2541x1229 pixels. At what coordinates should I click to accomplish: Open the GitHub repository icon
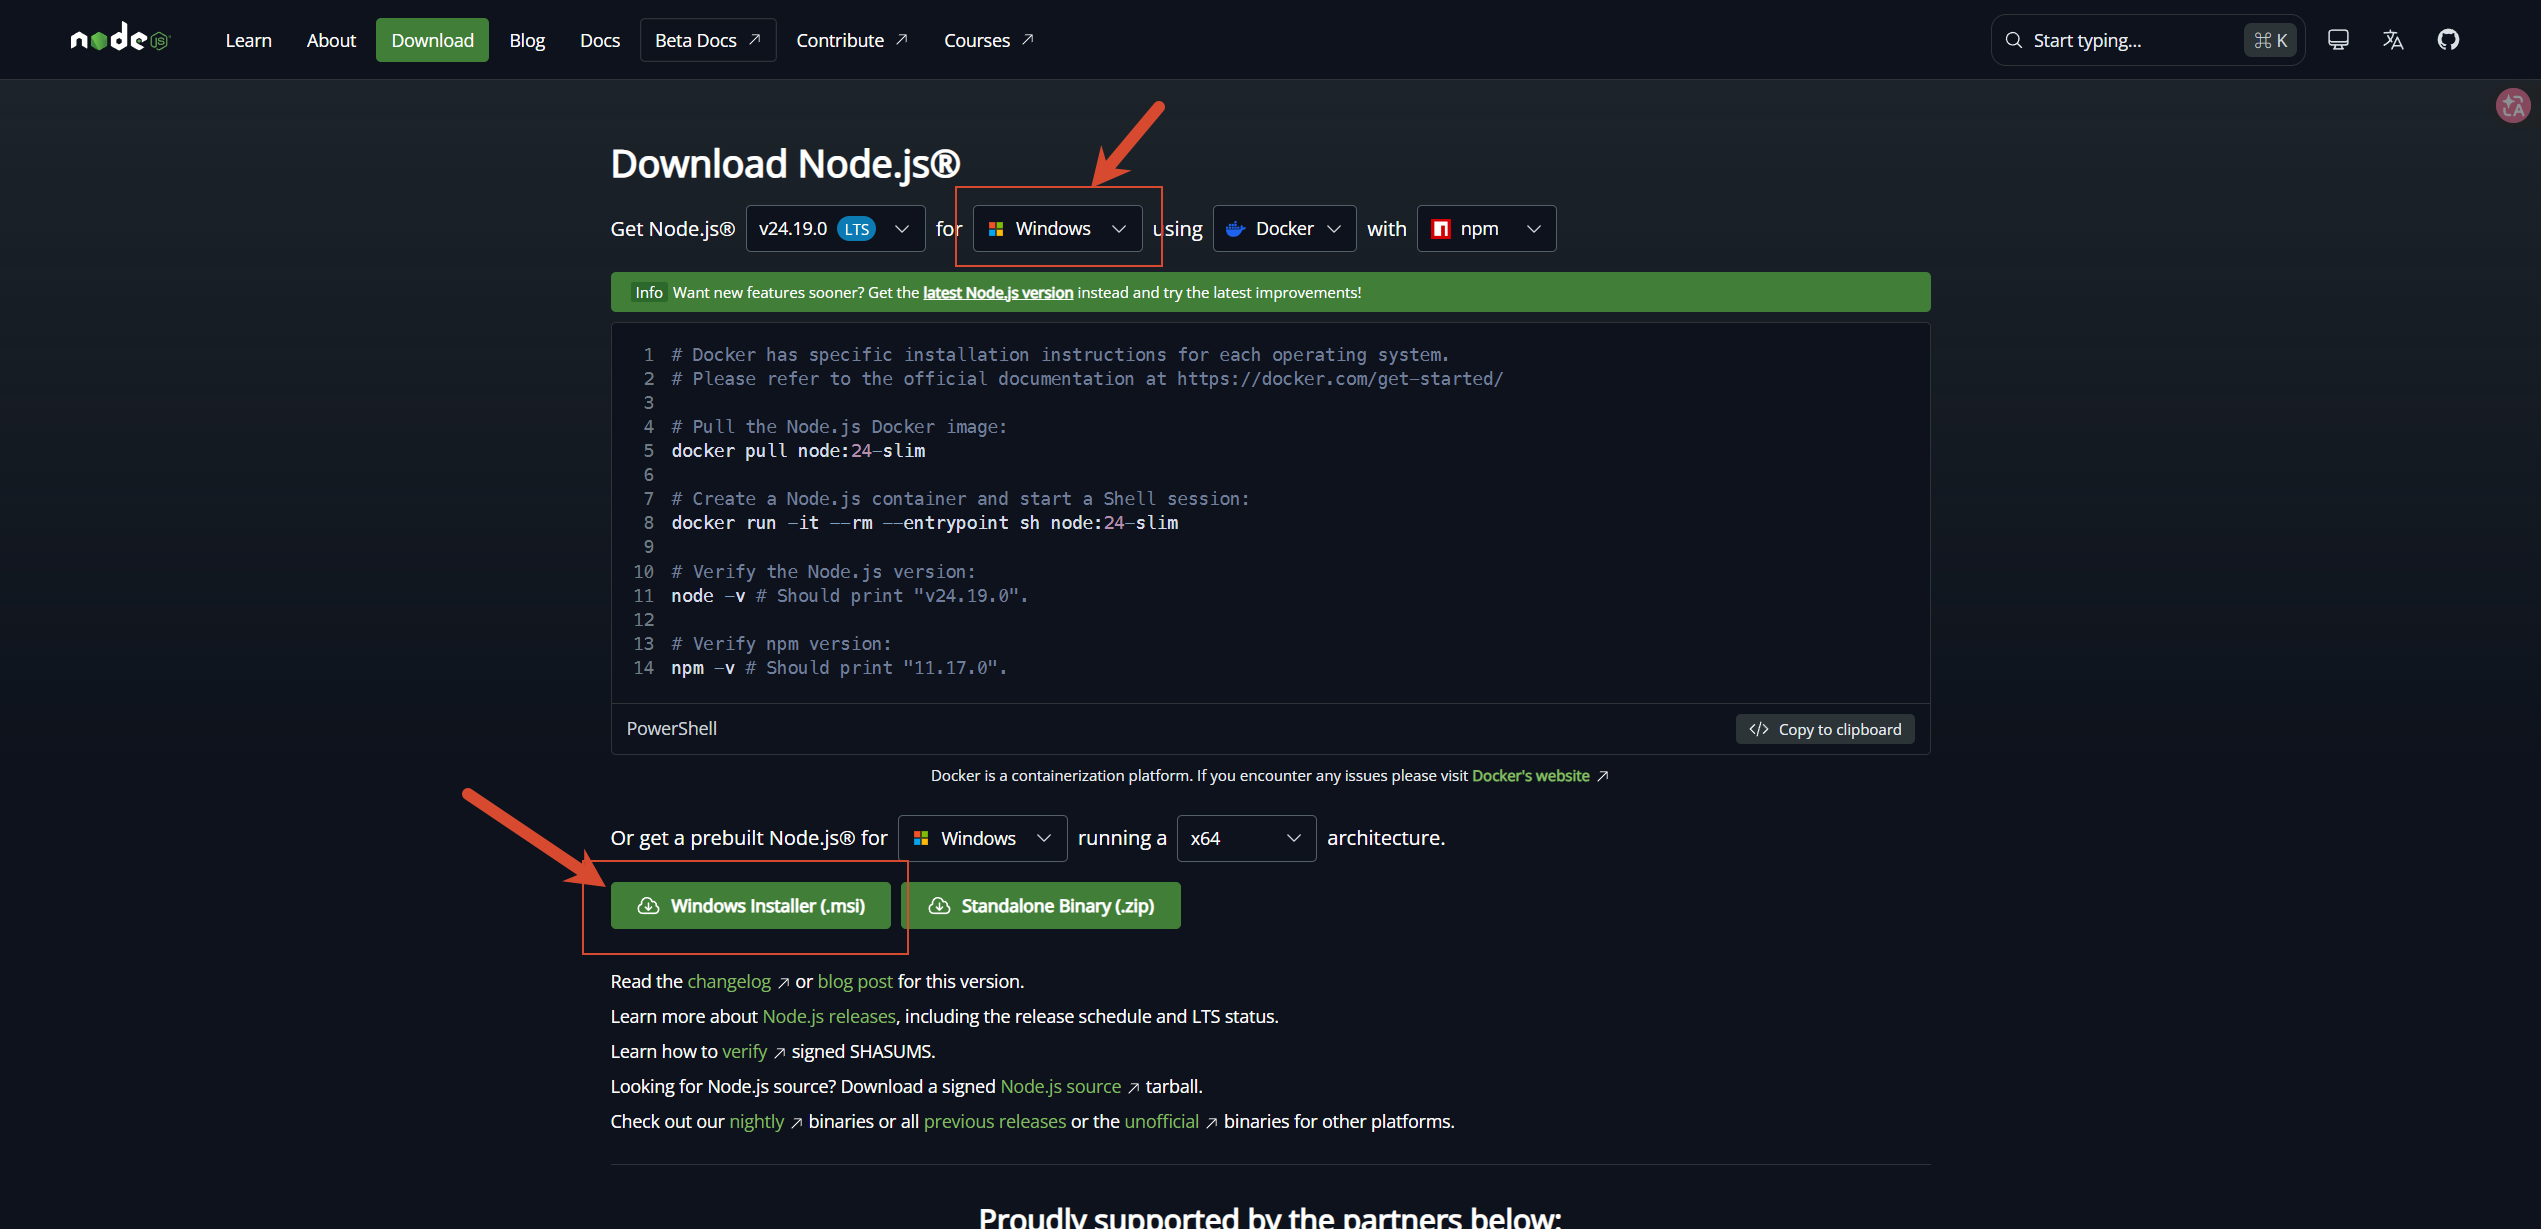(2448, 40)
